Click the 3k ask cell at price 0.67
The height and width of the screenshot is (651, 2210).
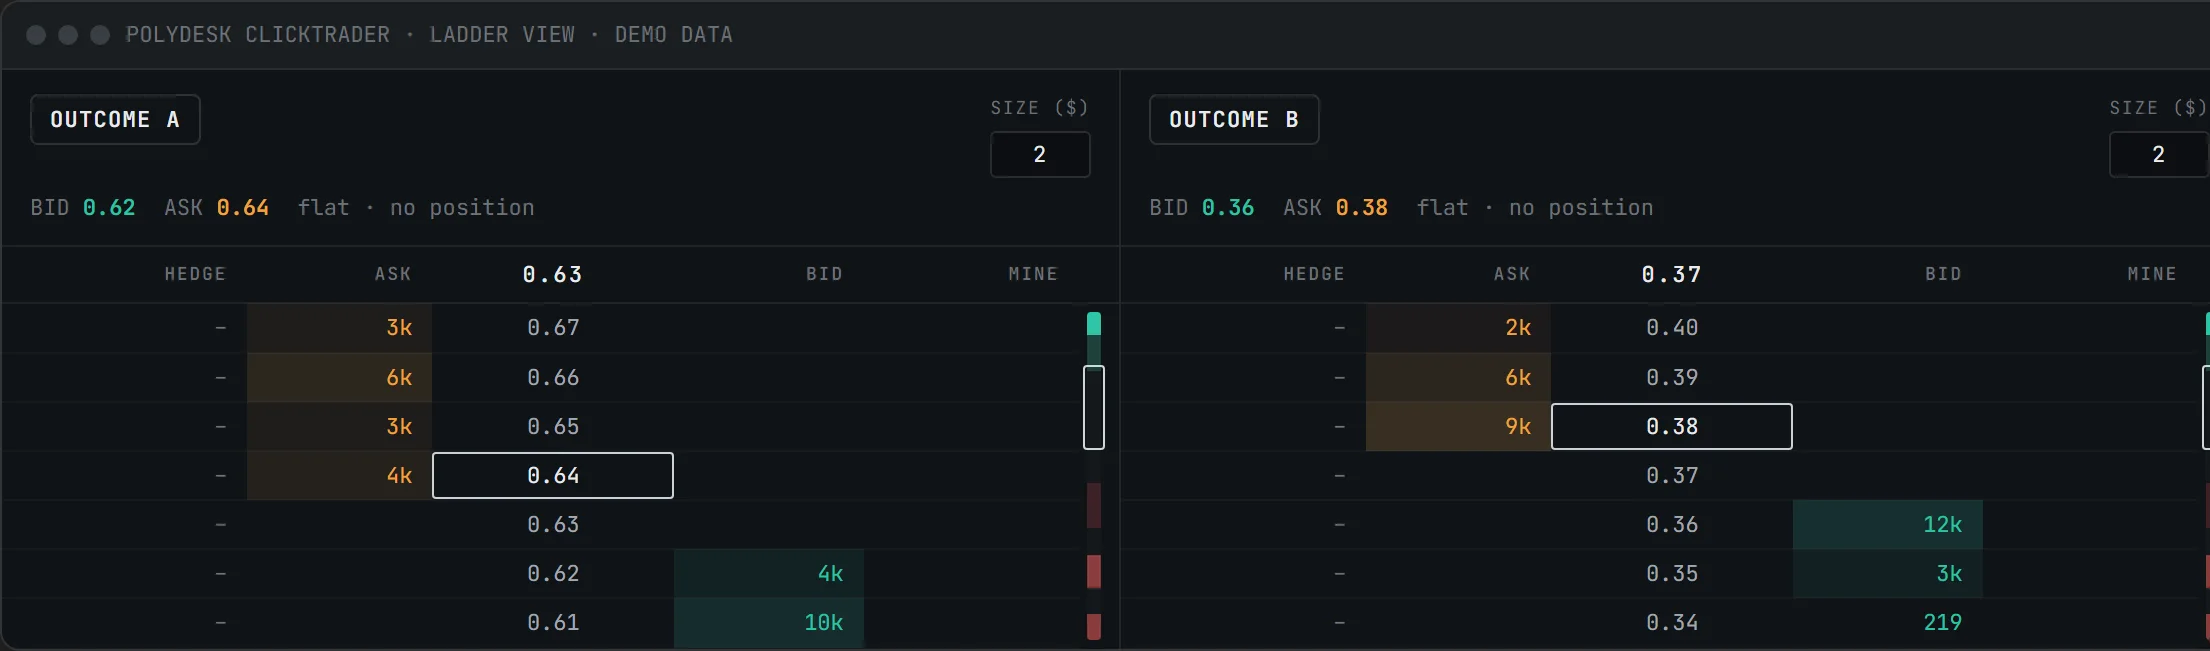340,328
